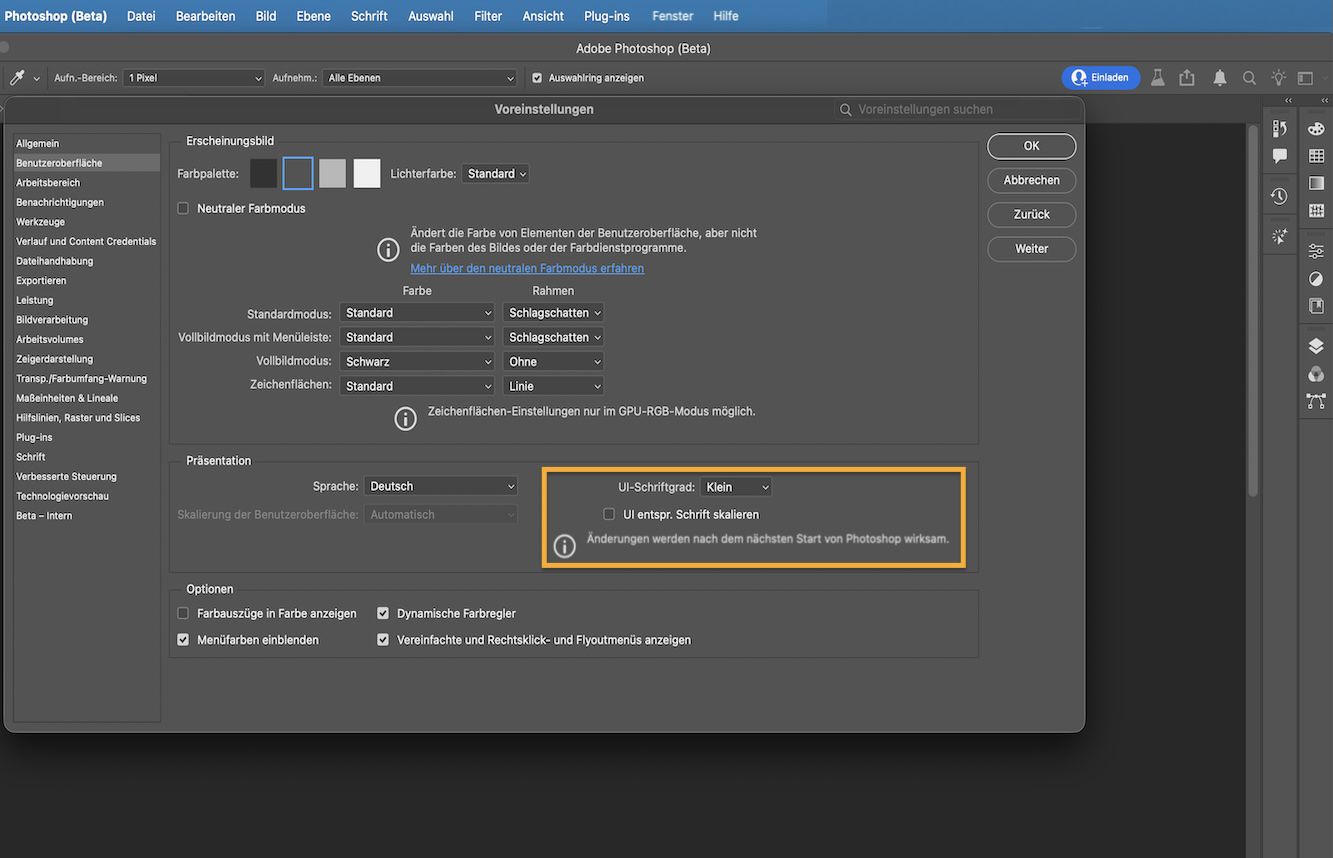The width and height of the screenshot is (1333, 858).
Task: Open the search icon in the toolbar
Action: pyautogui.click(x=1249, y=77)
